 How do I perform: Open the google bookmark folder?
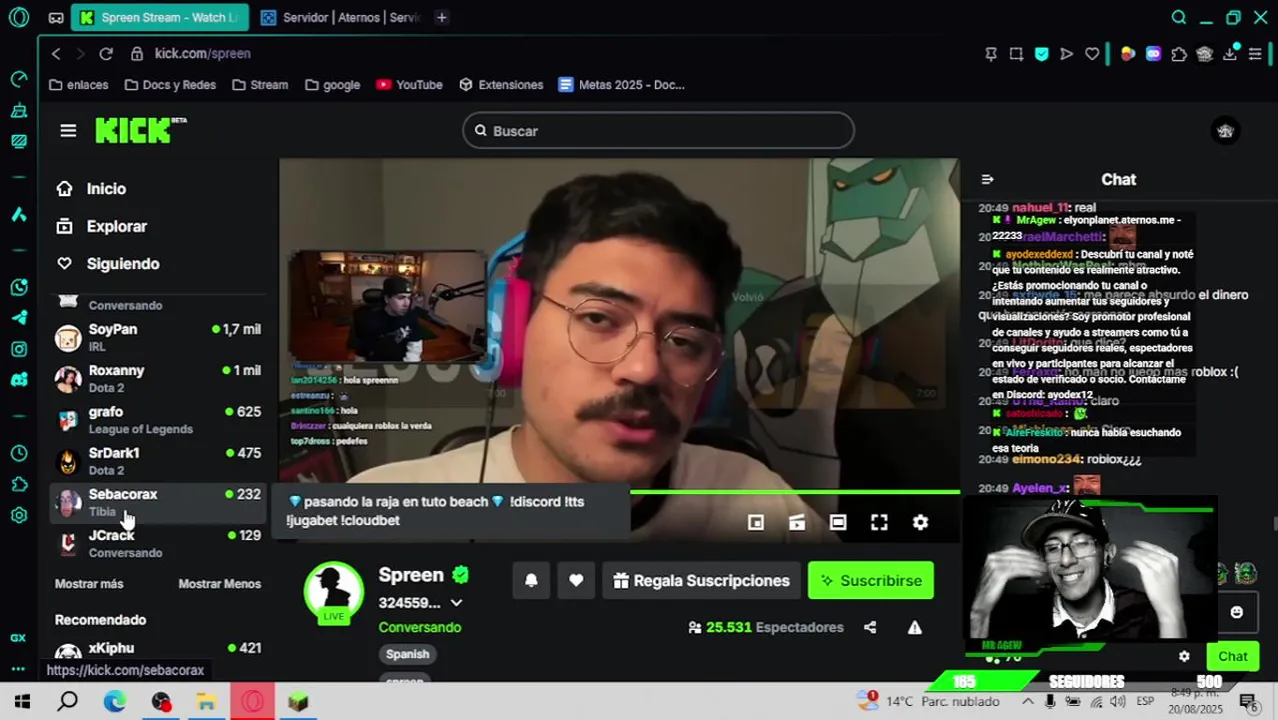332,85
